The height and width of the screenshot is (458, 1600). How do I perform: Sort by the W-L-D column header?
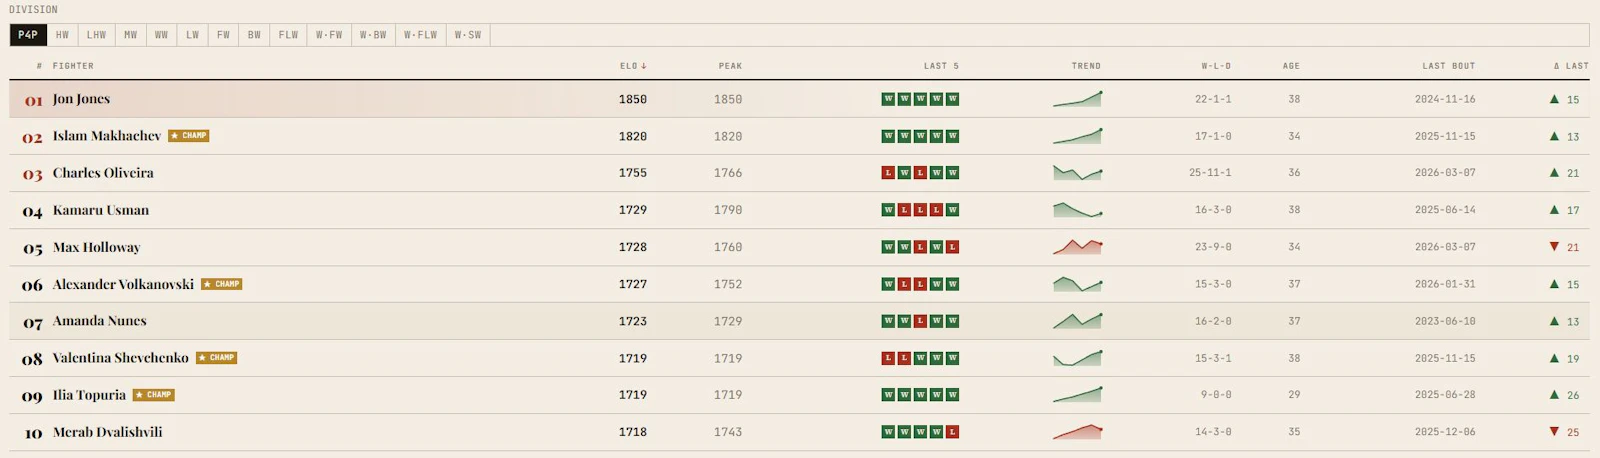tap(1216, 66)
